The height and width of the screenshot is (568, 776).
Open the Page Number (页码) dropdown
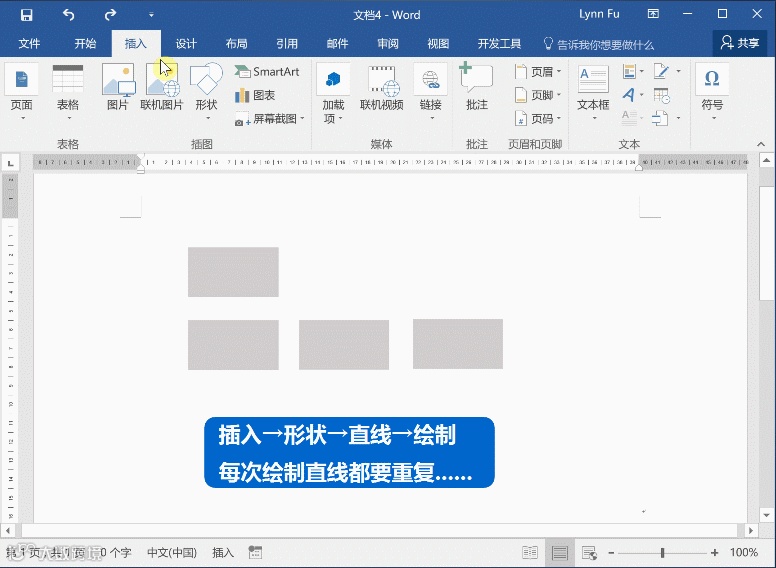coord(537,119)
